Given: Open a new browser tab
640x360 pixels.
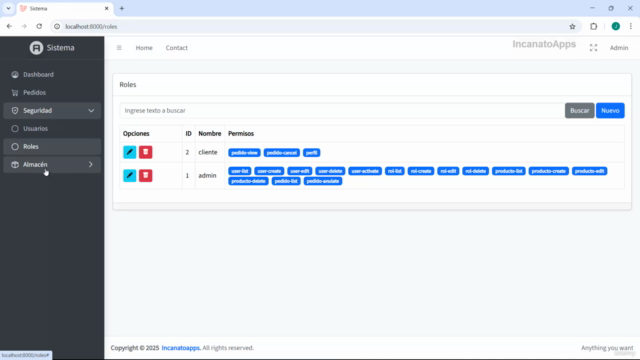Looking at the screenshot, I should point(122,9).
